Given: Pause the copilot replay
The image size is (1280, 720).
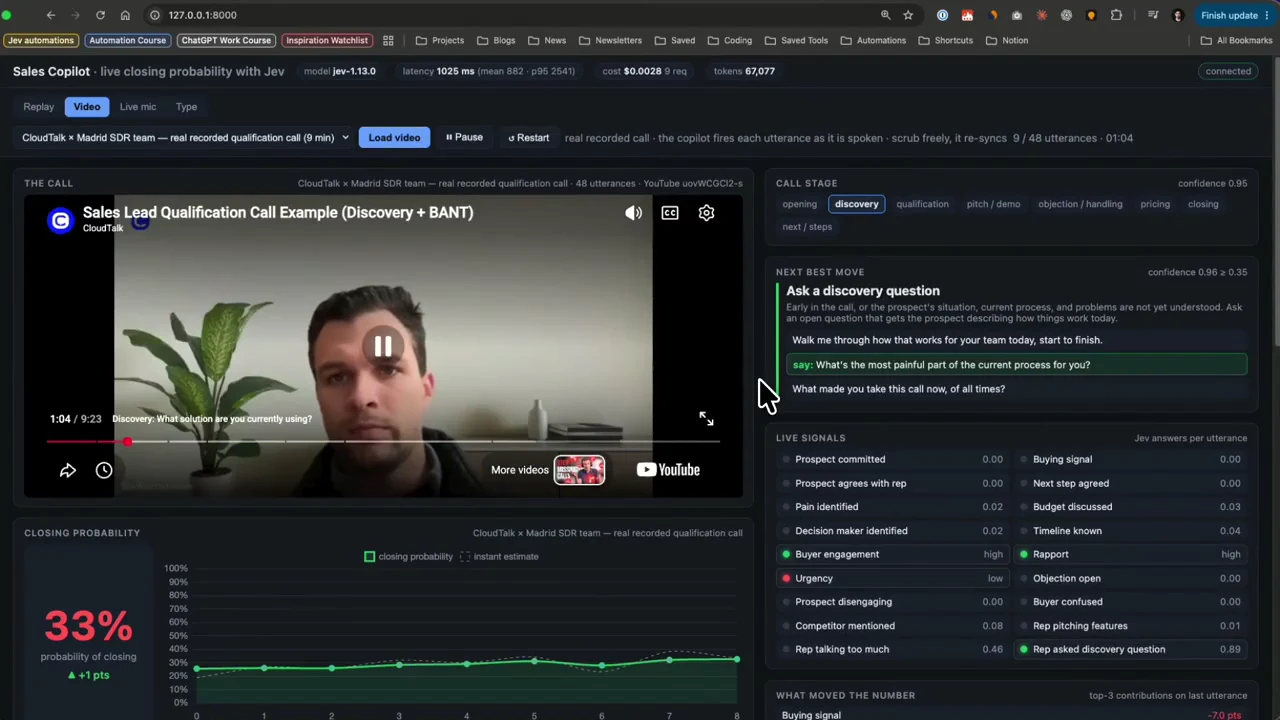Looking at the screenshot, I should pyautogui.click(x=464, y=138).
